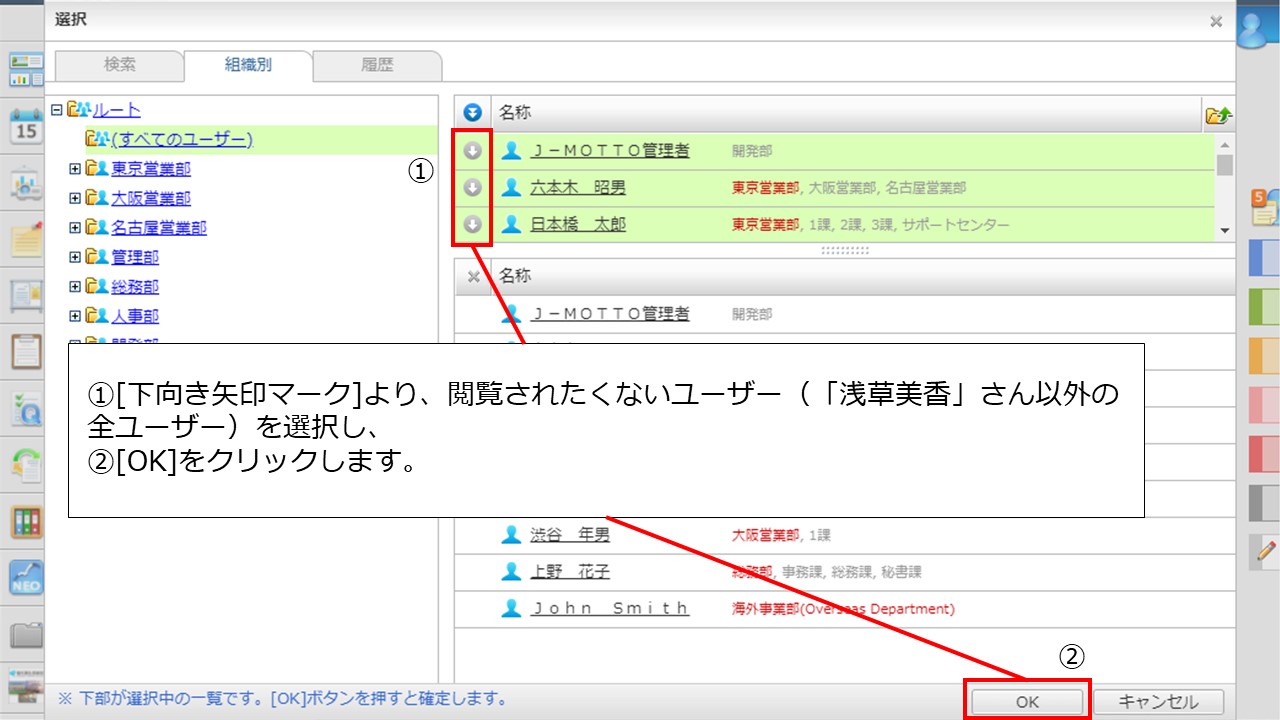Click the gray color tab on the right
This screenshot has height=720, width=1280.
(x=1264, y=503)
